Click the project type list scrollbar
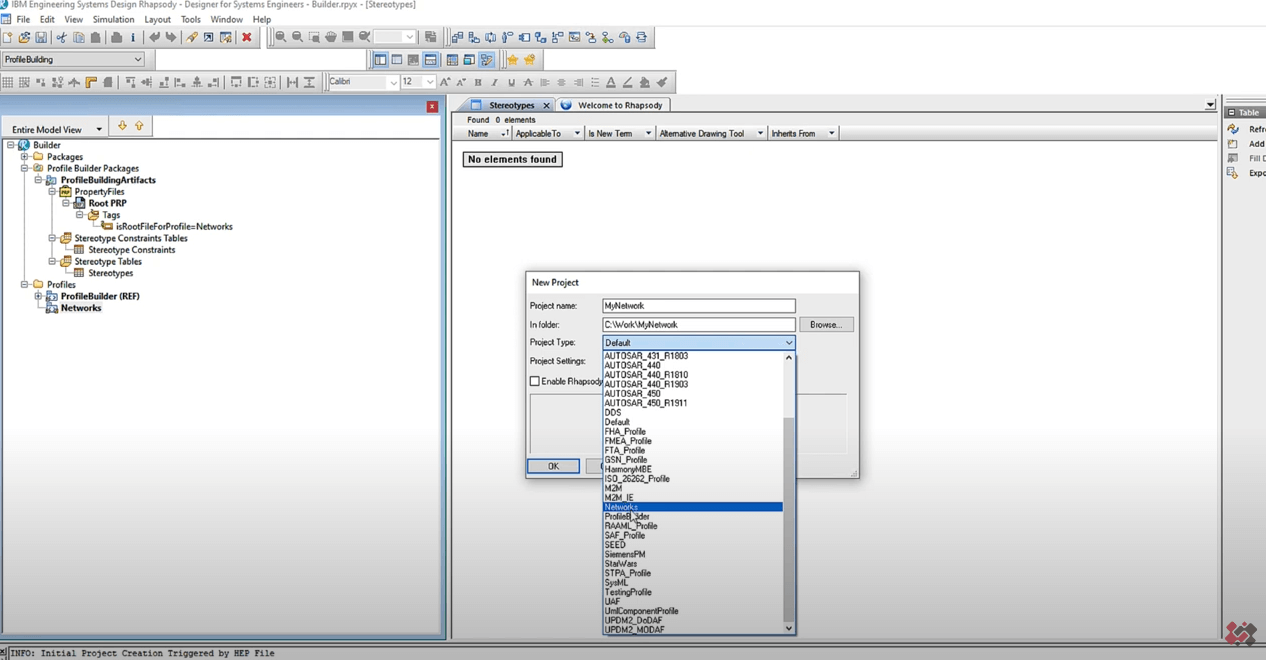The image size is (1266, 660). [x=789, y=518]
